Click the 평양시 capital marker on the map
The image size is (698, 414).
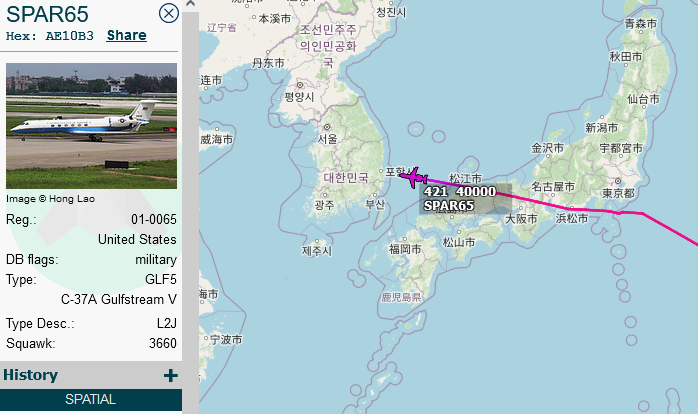300,85
